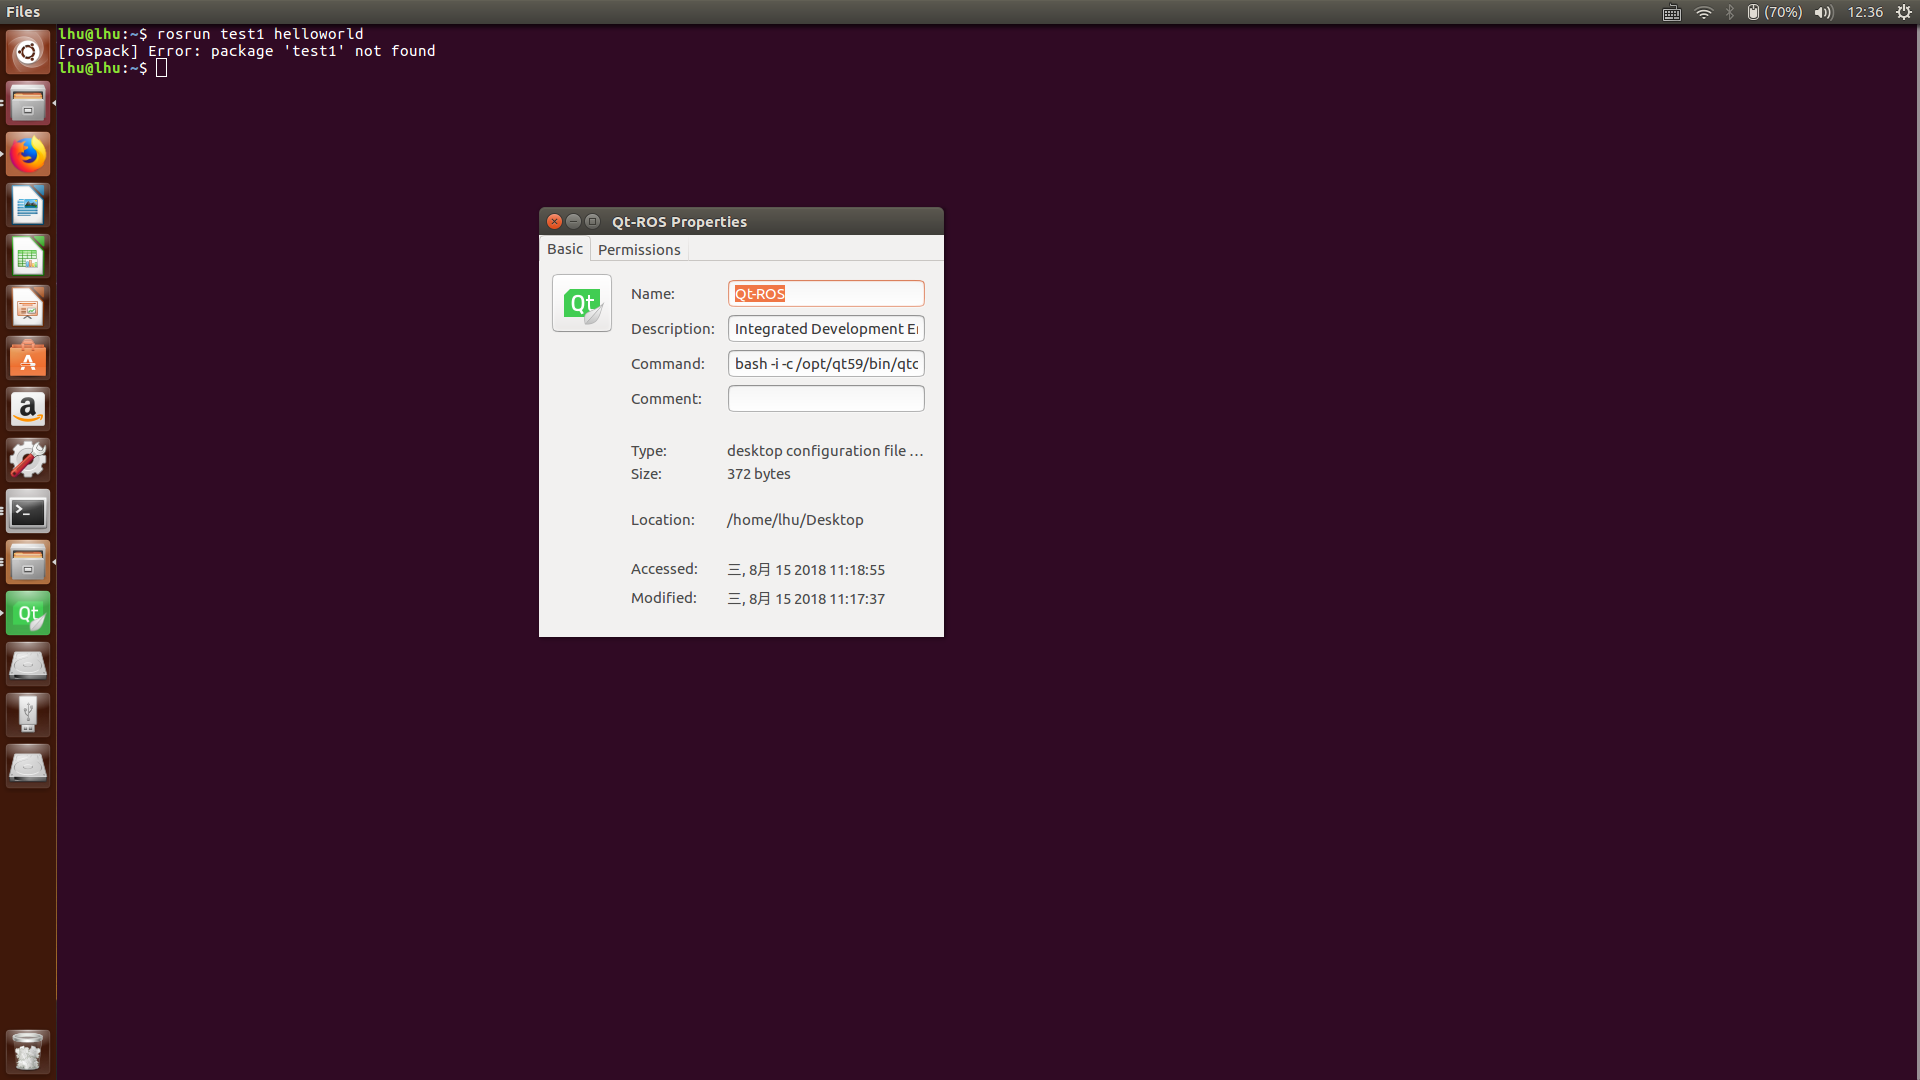Switch to the Terminal dock icon
Image resolution: width=1920 pixels, height=1080 pixels.
point(28,511)
